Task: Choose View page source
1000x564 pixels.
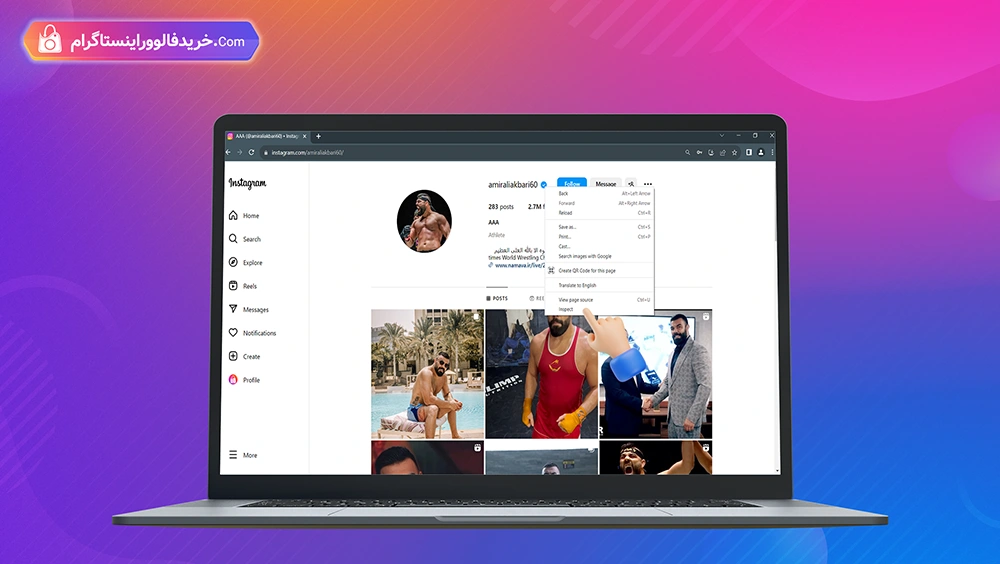Action: [x=599, y=299]
